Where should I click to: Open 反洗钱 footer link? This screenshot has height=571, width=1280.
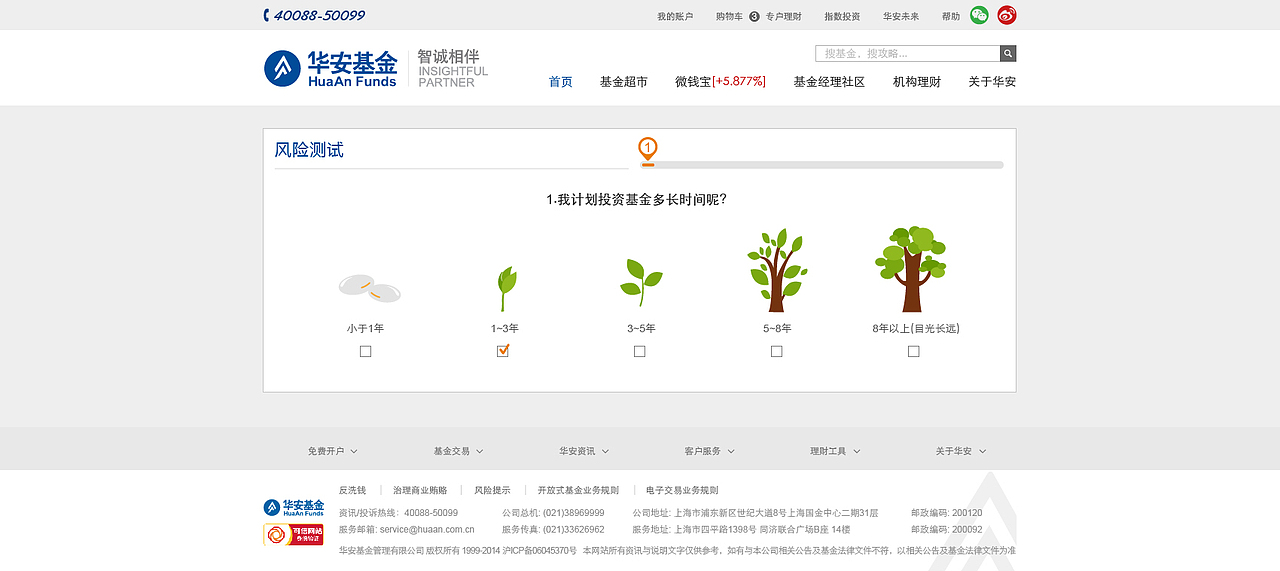point(352,490)
